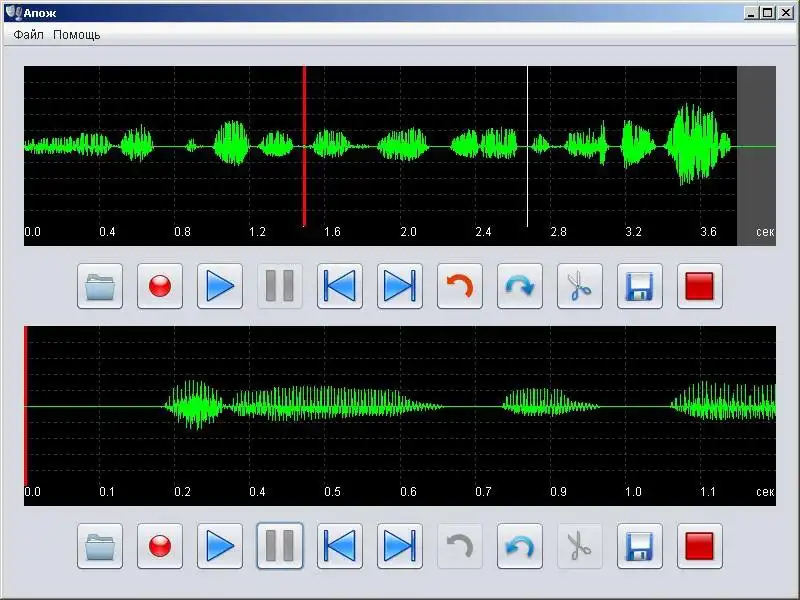Click the 0.2 time label in lower waveform

click(182, 492)
